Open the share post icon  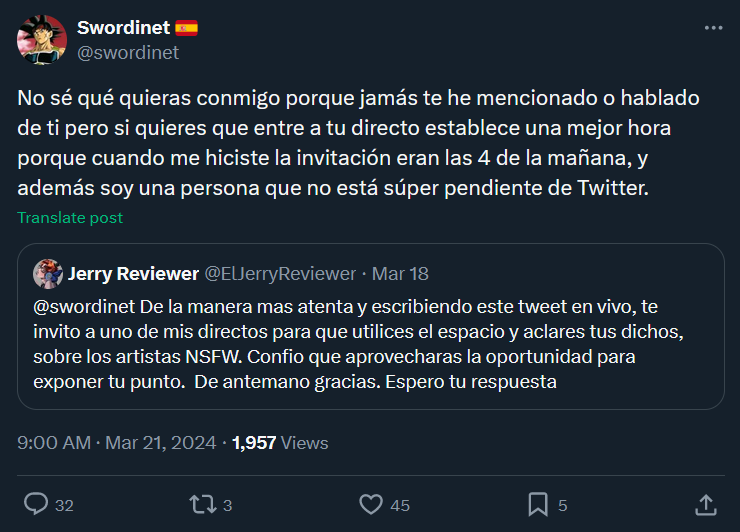coord(705,504)
